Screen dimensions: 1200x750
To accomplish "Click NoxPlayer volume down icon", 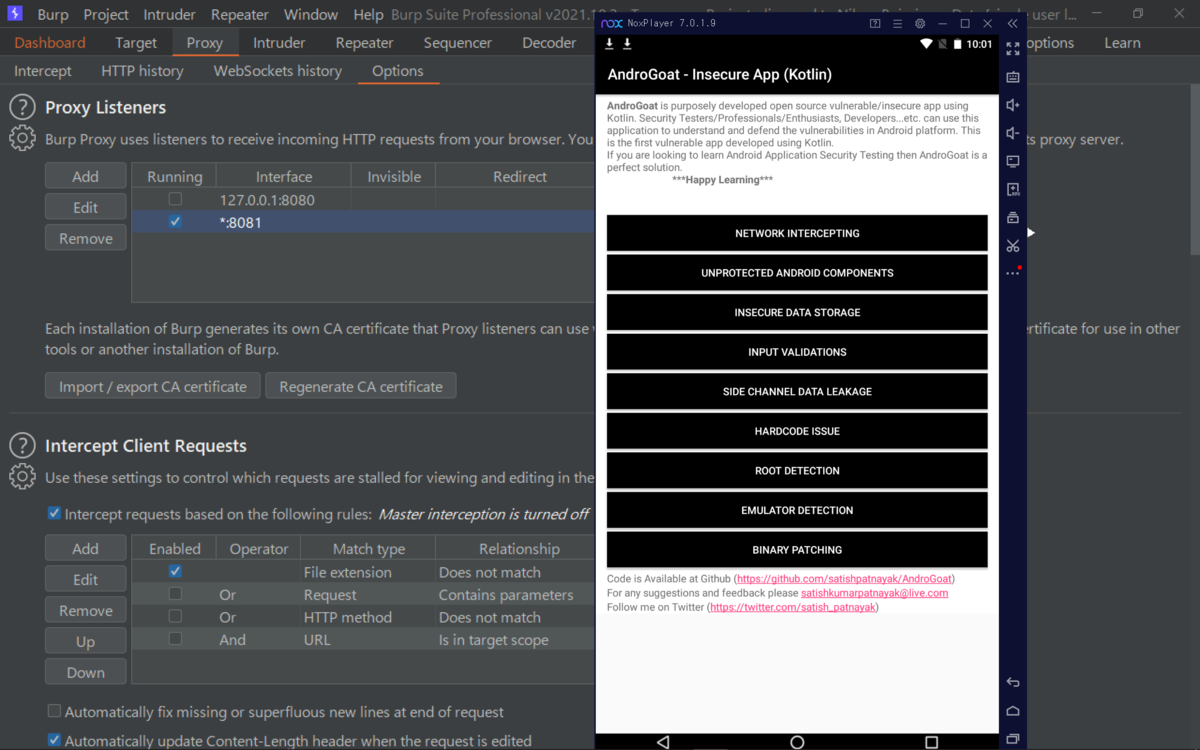I will tap(1013, 133).
